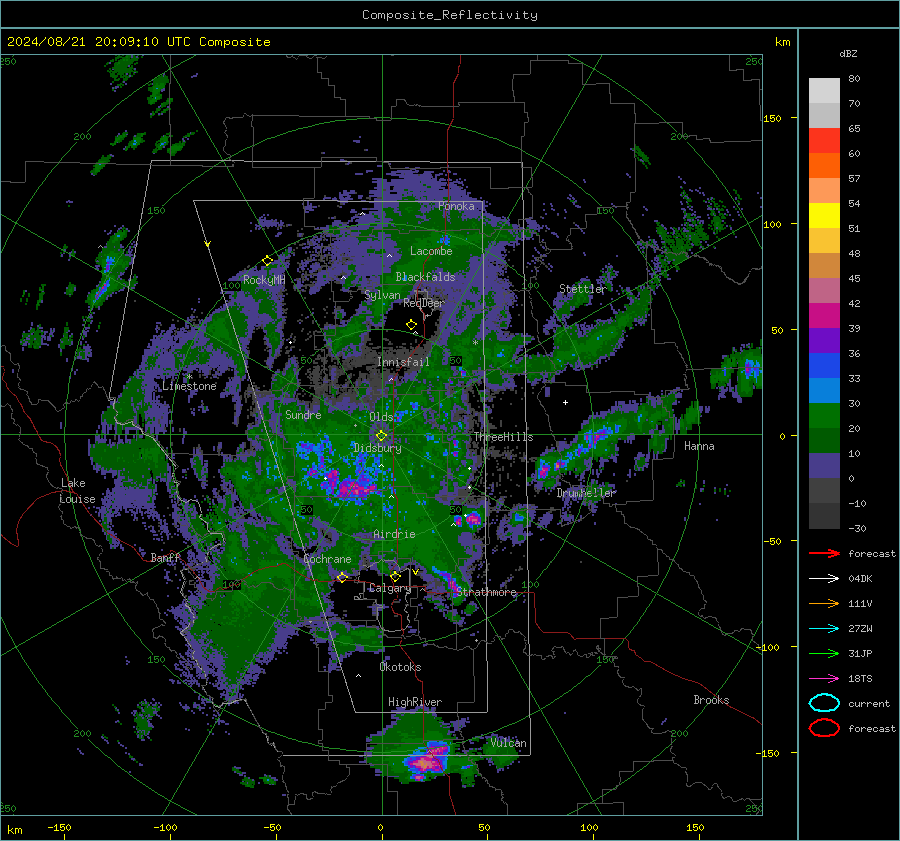Click the cyan current ellipse legend icon
900x841 pixels.
point(824,703)
